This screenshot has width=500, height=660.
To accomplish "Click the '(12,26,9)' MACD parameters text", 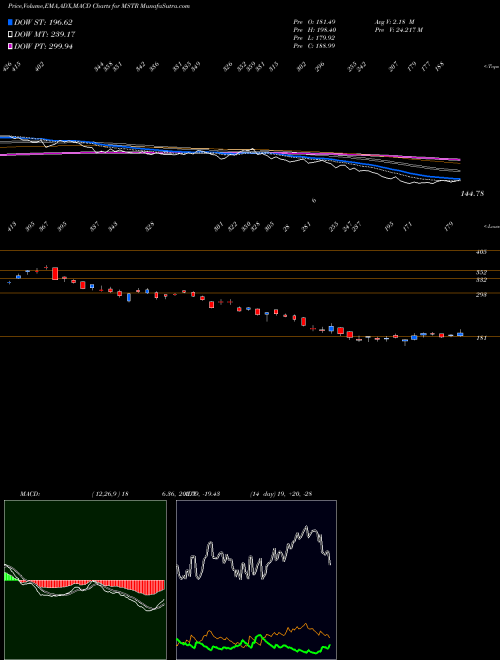I will [x=106, y=494].
